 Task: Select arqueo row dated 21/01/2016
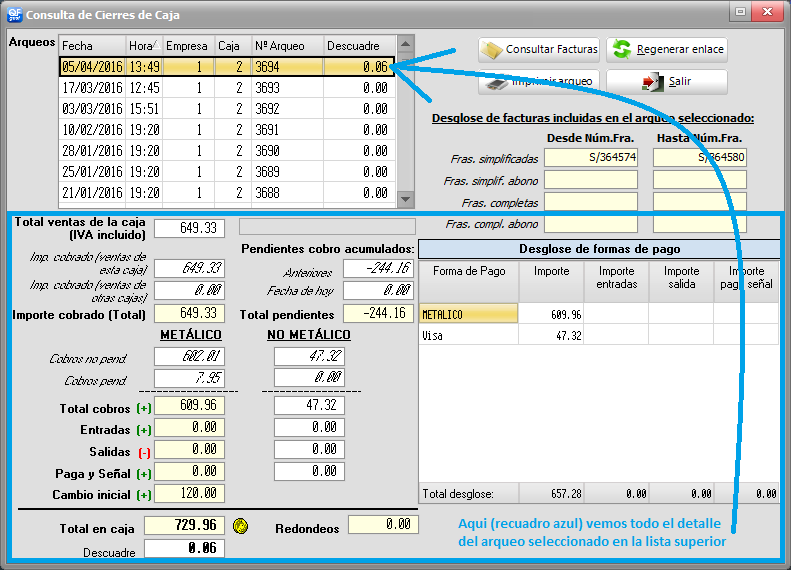click(227, 193)
